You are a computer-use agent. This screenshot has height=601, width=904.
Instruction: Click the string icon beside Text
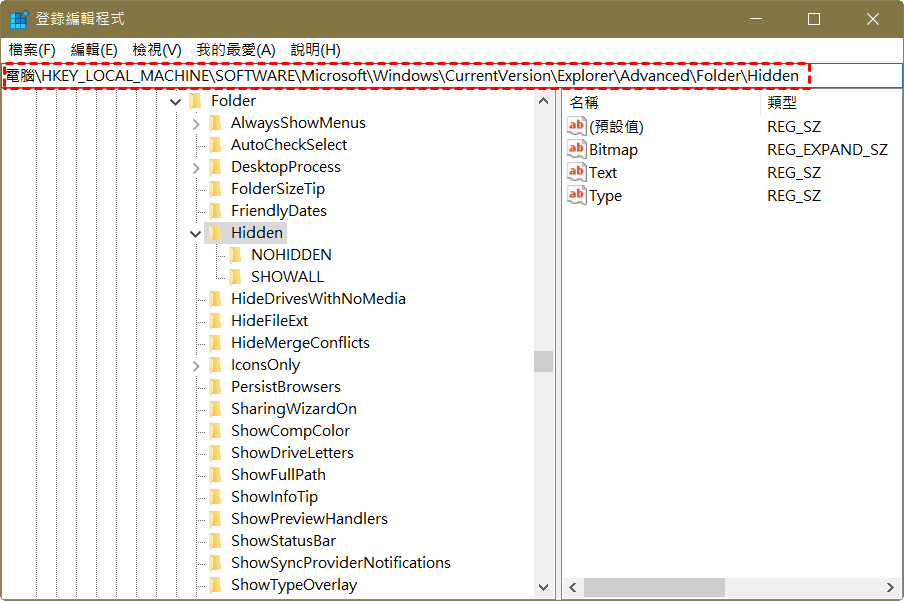[x=577, y=172]
